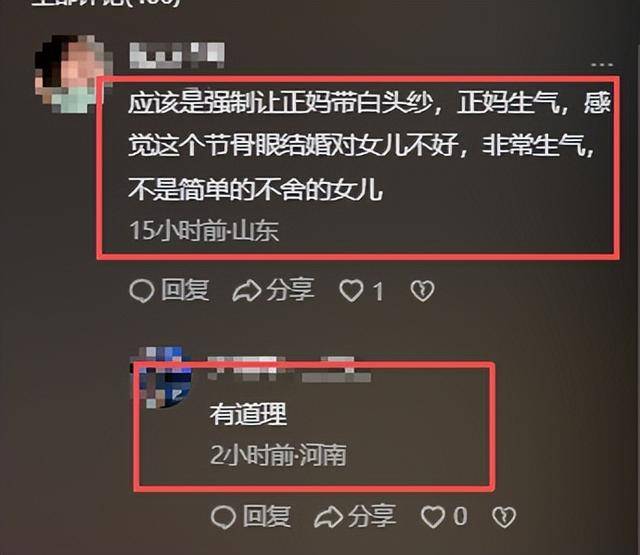Click the 回复 label under the first comment
The width and height of the screenshot is (640, 555).
[x=185, y=291]
